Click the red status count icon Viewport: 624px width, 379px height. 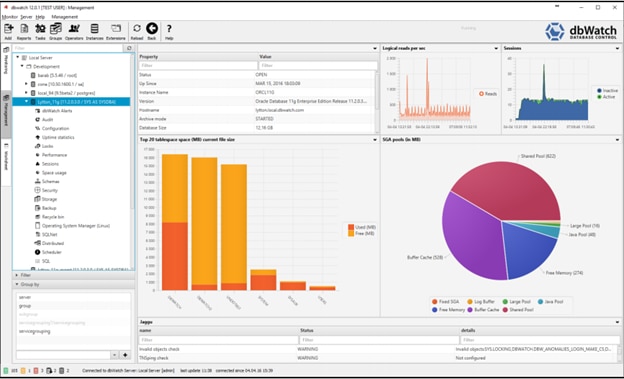pyautogui.click(x=36, y=371)
